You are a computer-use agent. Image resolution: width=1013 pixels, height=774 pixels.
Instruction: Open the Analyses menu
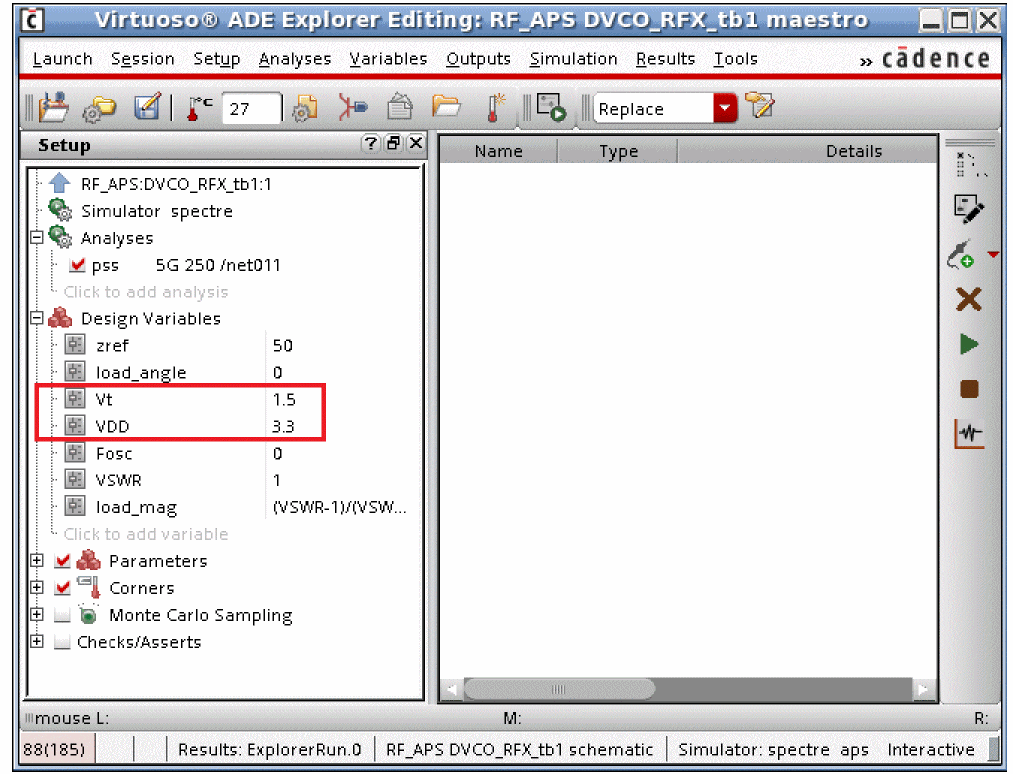295,59
